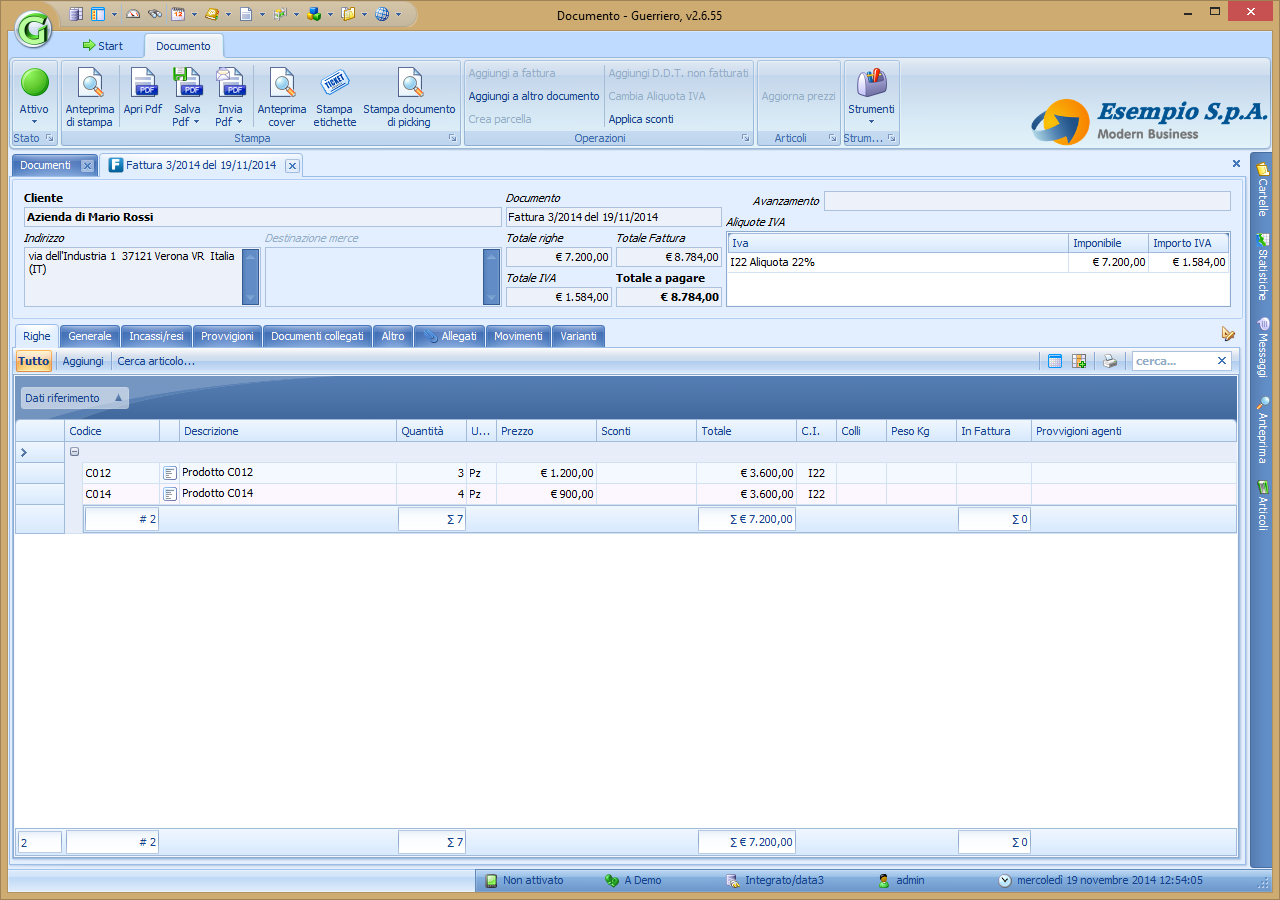Click the globe icon in quick access bar
The height and width of the screenshot is (900, 1280).
coord(382,14)
